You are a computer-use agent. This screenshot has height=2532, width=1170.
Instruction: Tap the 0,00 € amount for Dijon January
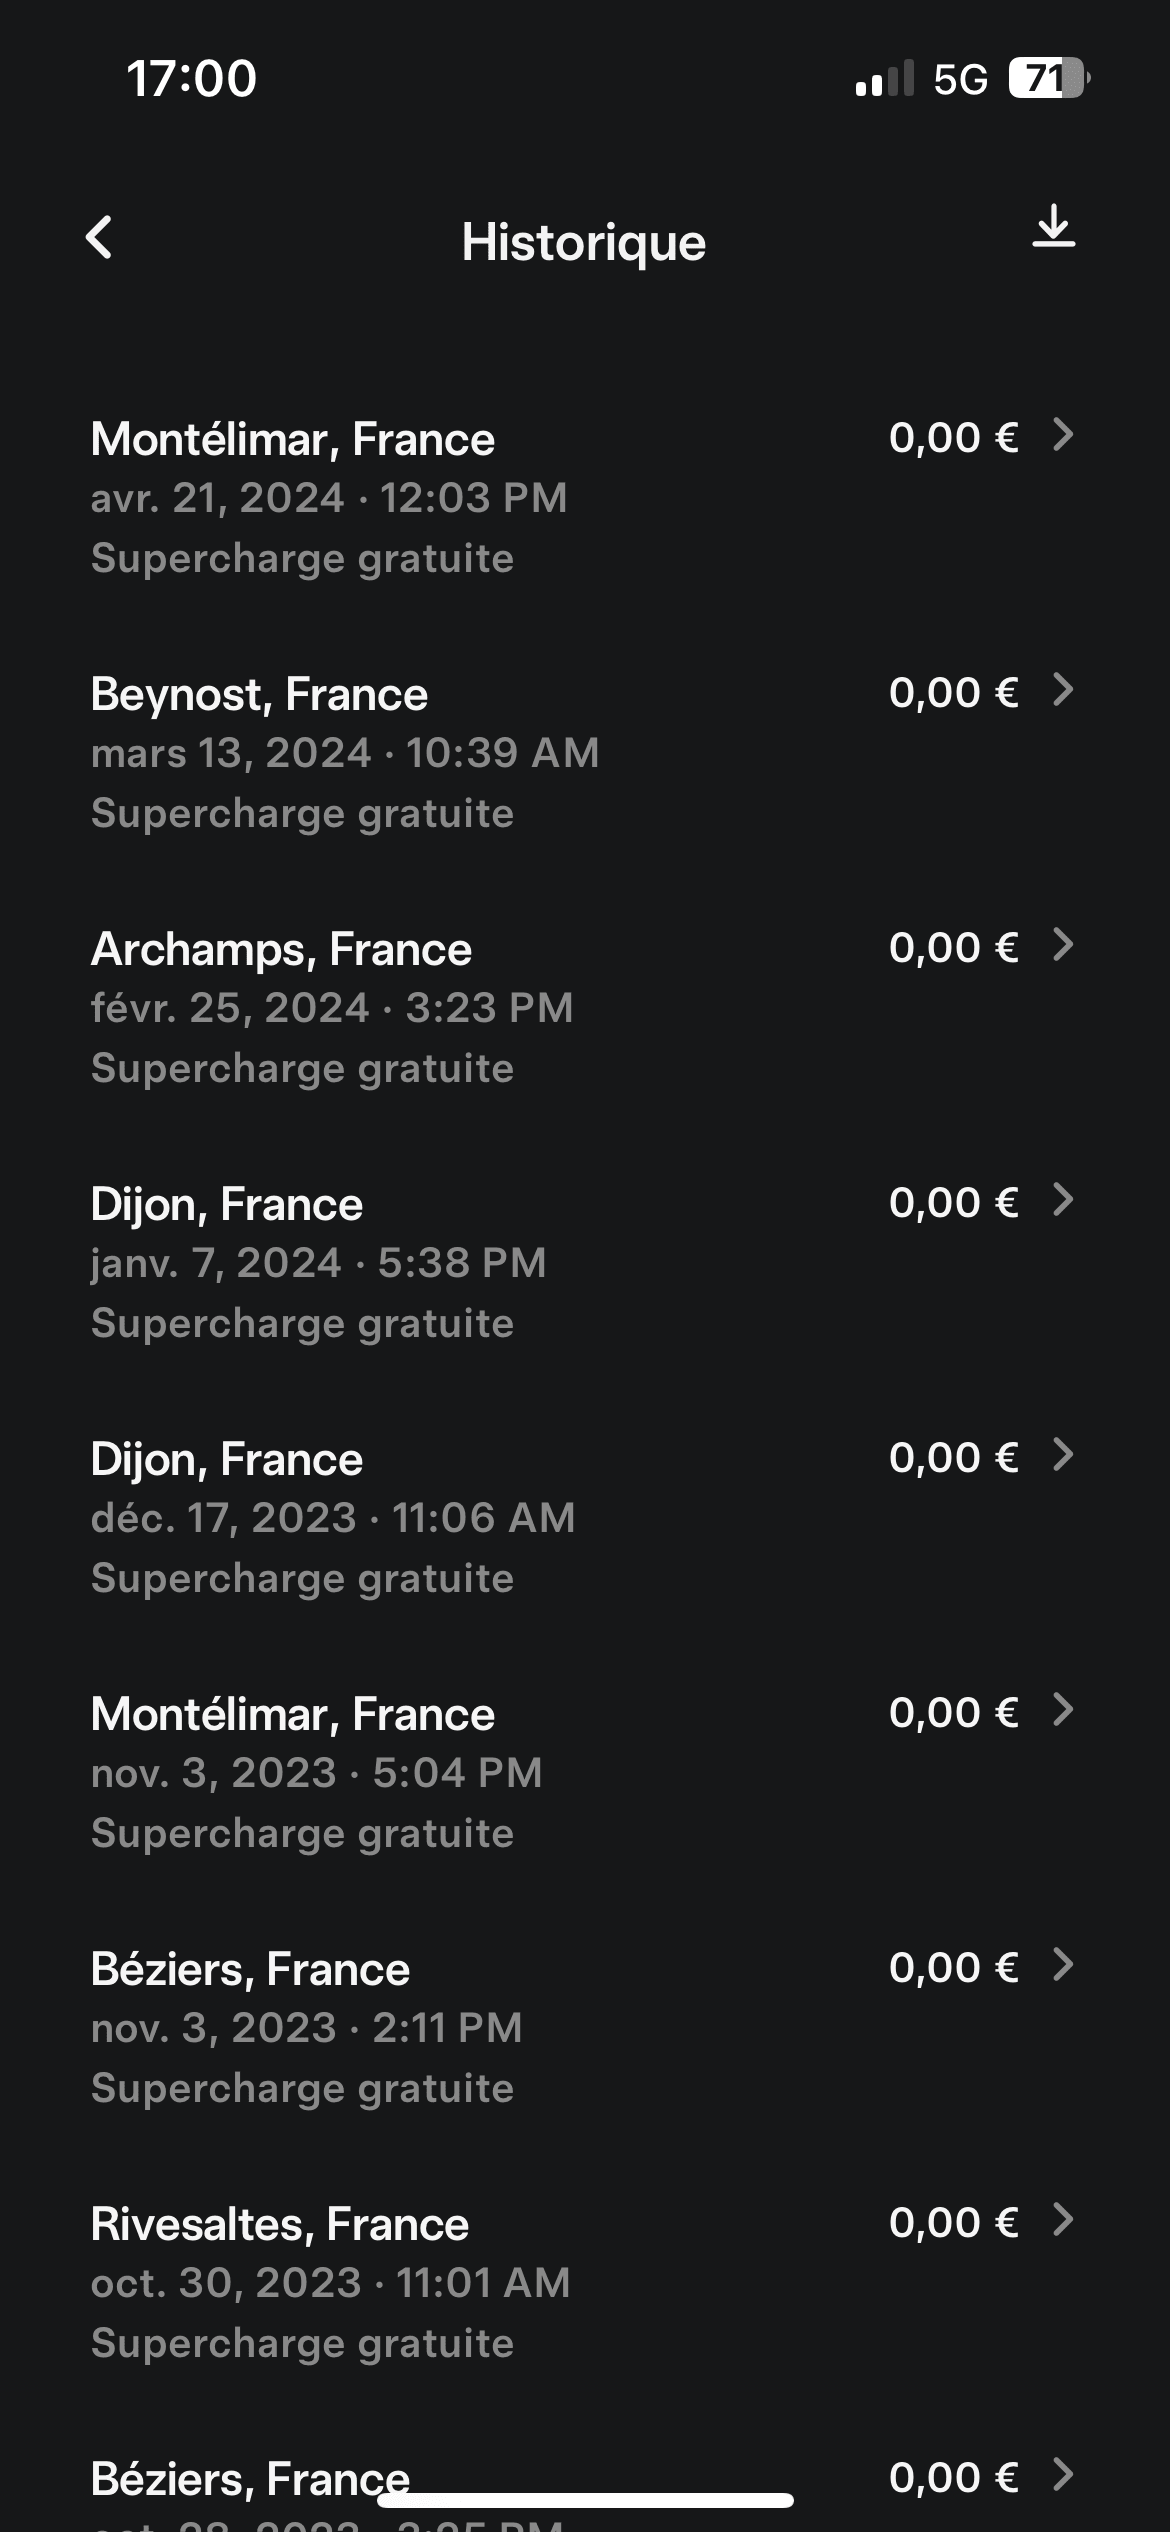tap(953, 1203)
